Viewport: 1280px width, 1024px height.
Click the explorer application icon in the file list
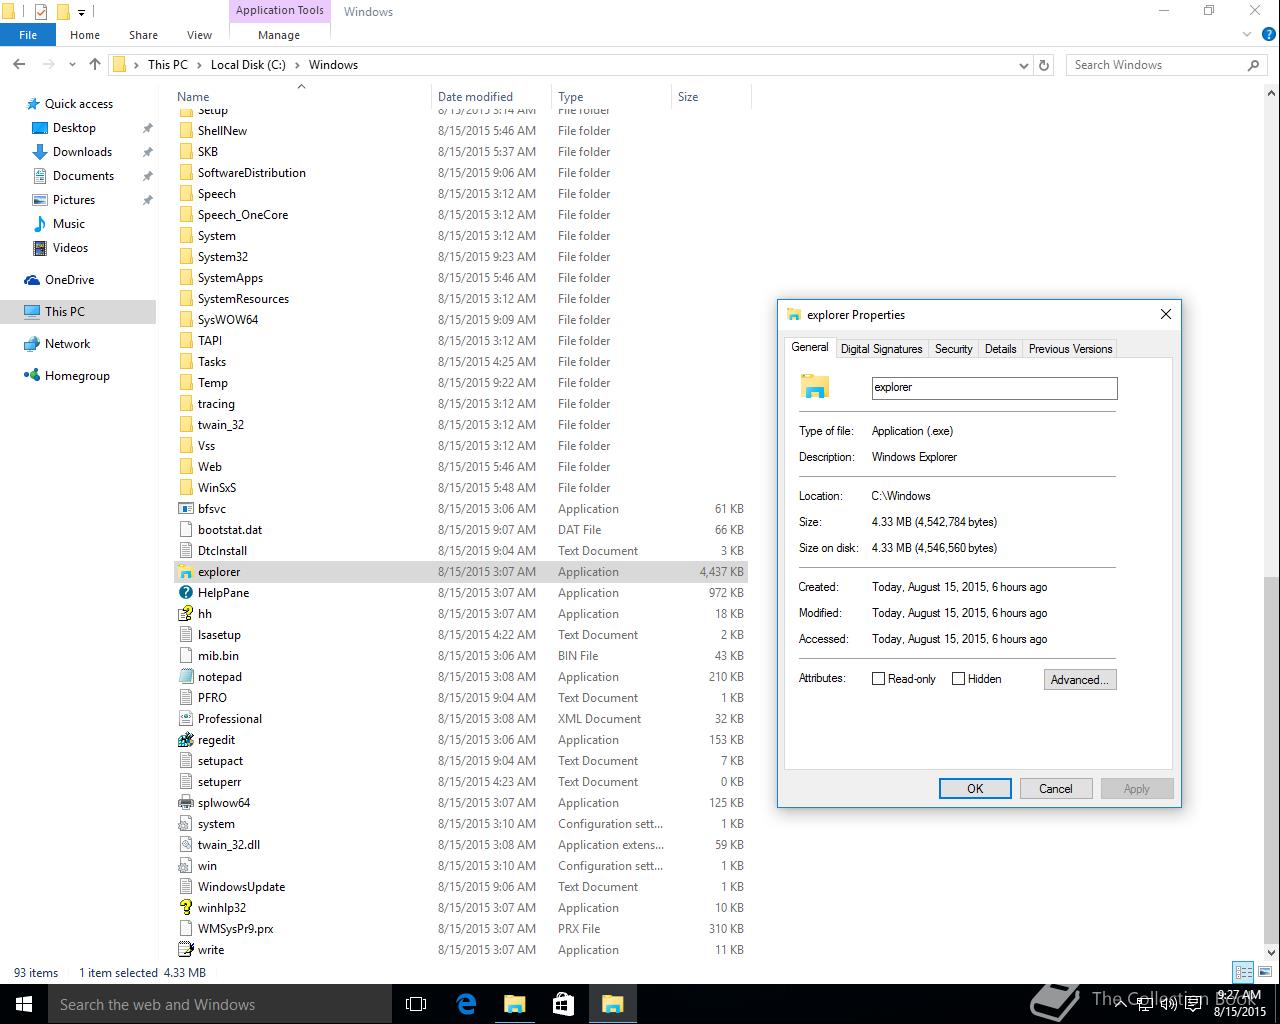(x=185, y=572)
